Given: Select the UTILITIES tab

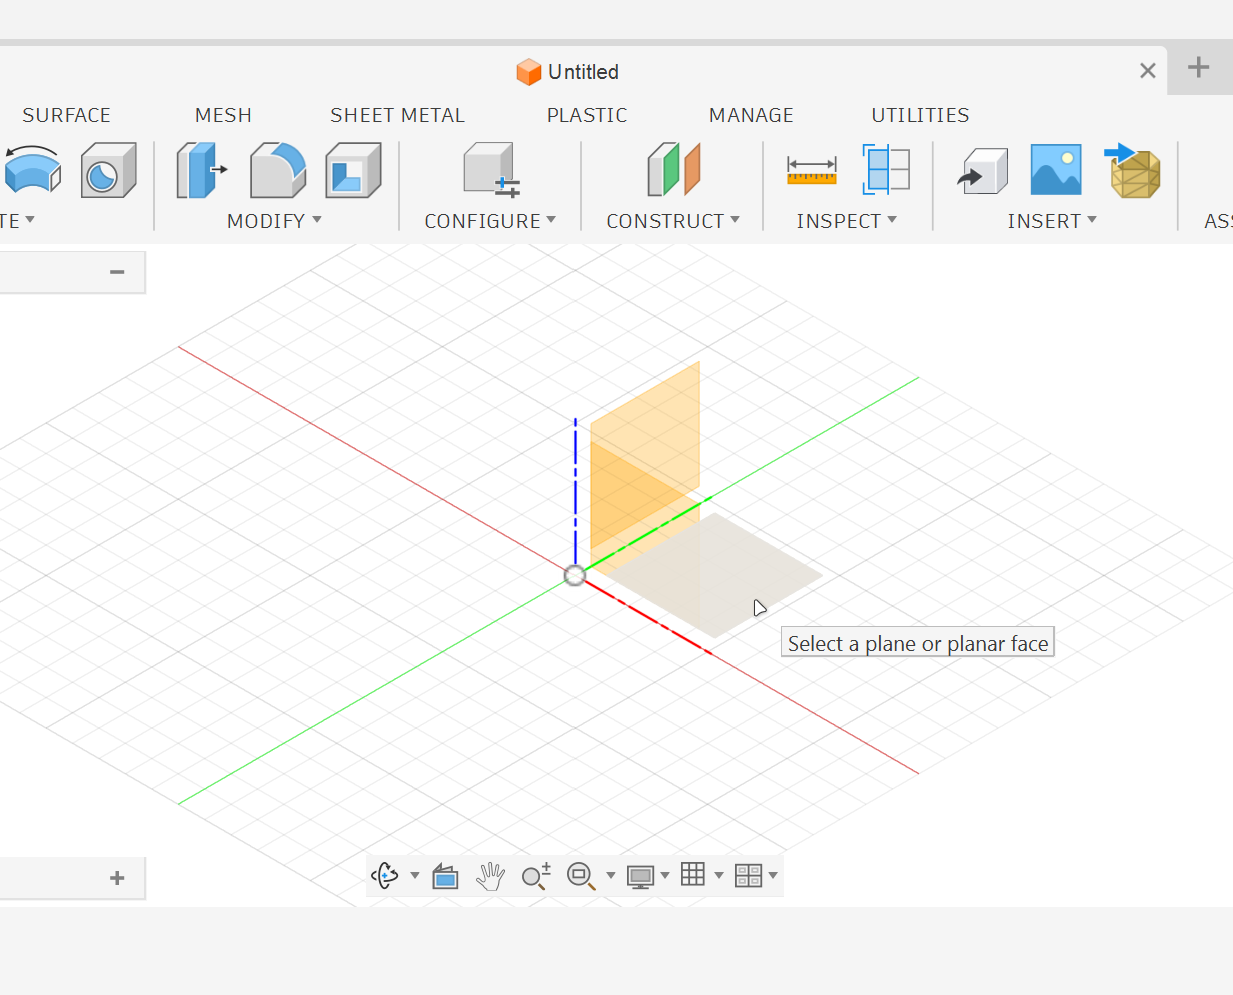Looking at the screenshot, I should click(x=920, y=115).
